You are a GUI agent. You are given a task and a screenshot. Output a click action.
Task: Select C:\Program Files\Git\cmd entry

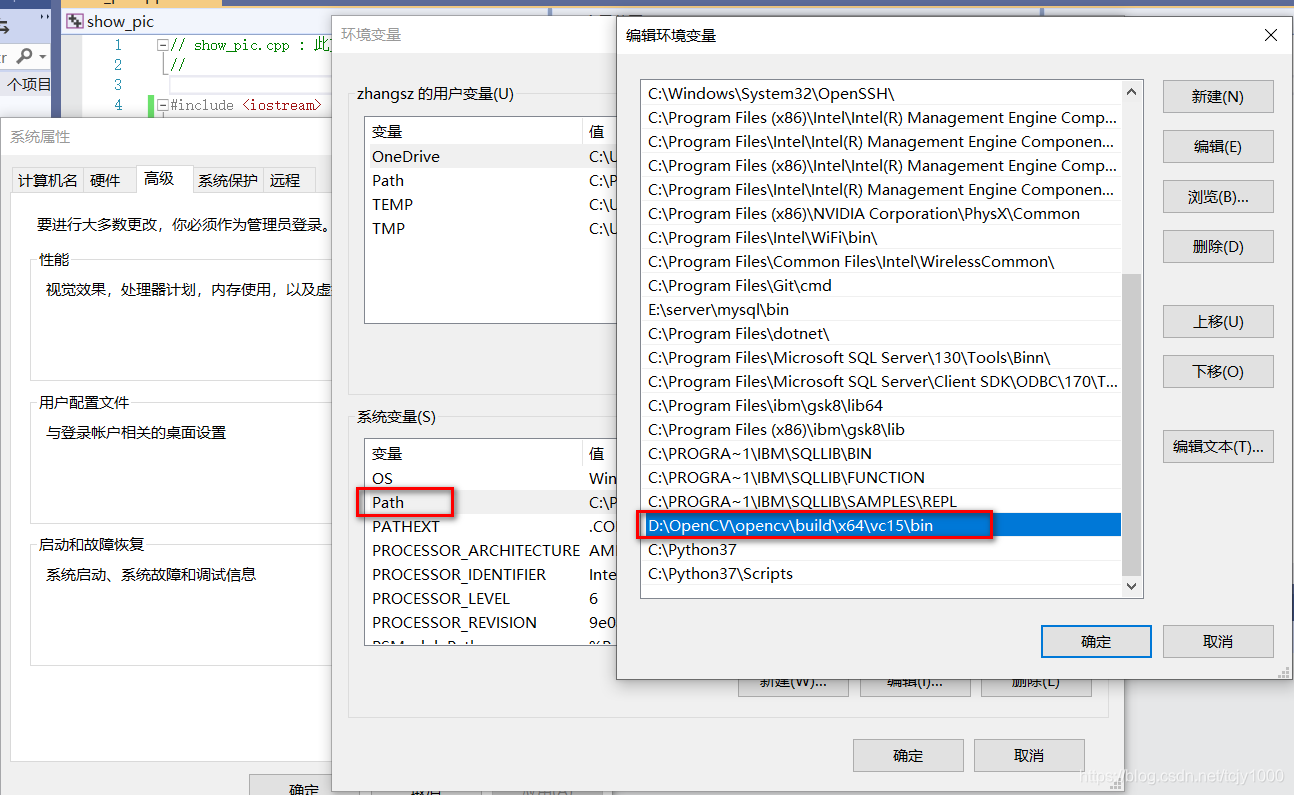(x=880, y=285)
